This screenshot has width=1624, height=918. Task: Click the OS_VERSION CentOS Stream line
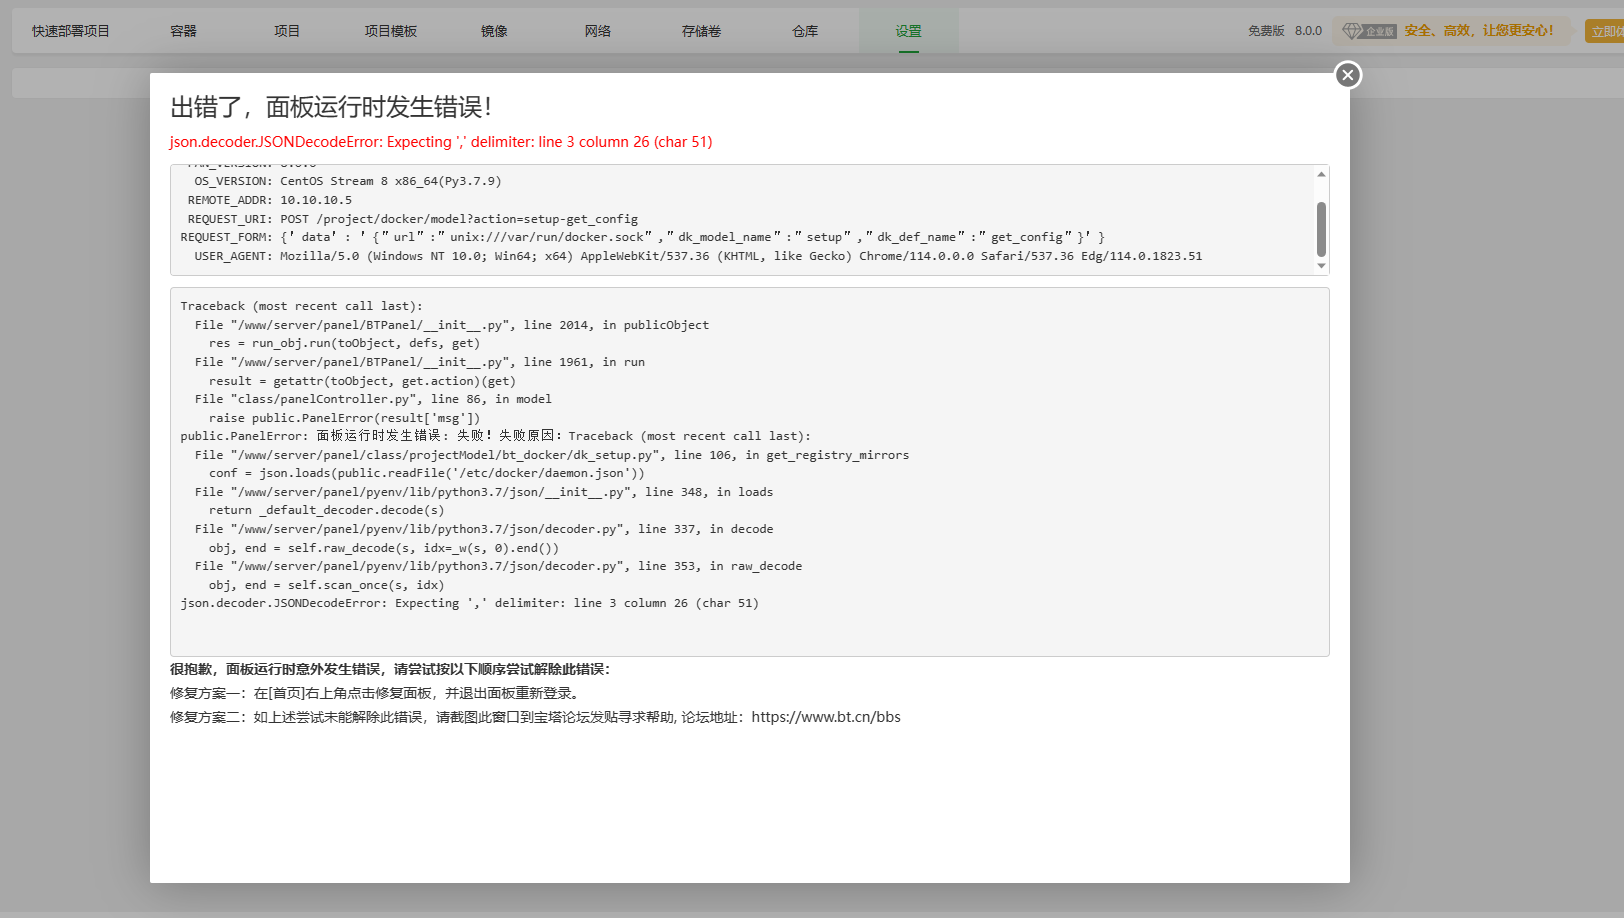348,181
